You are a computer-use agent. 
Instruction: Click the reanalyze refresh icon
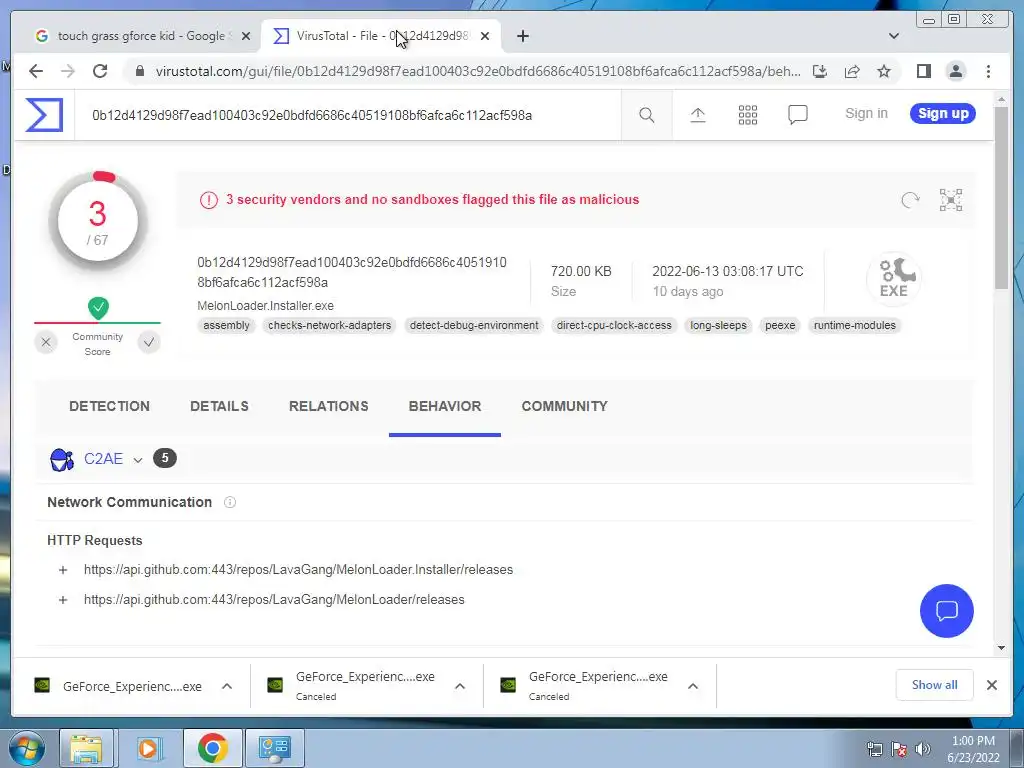(910, 200)
